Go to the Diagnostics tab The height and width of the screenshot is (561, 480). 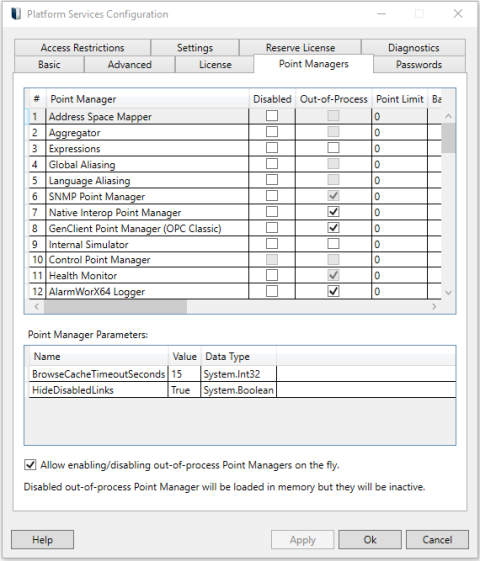413,48
